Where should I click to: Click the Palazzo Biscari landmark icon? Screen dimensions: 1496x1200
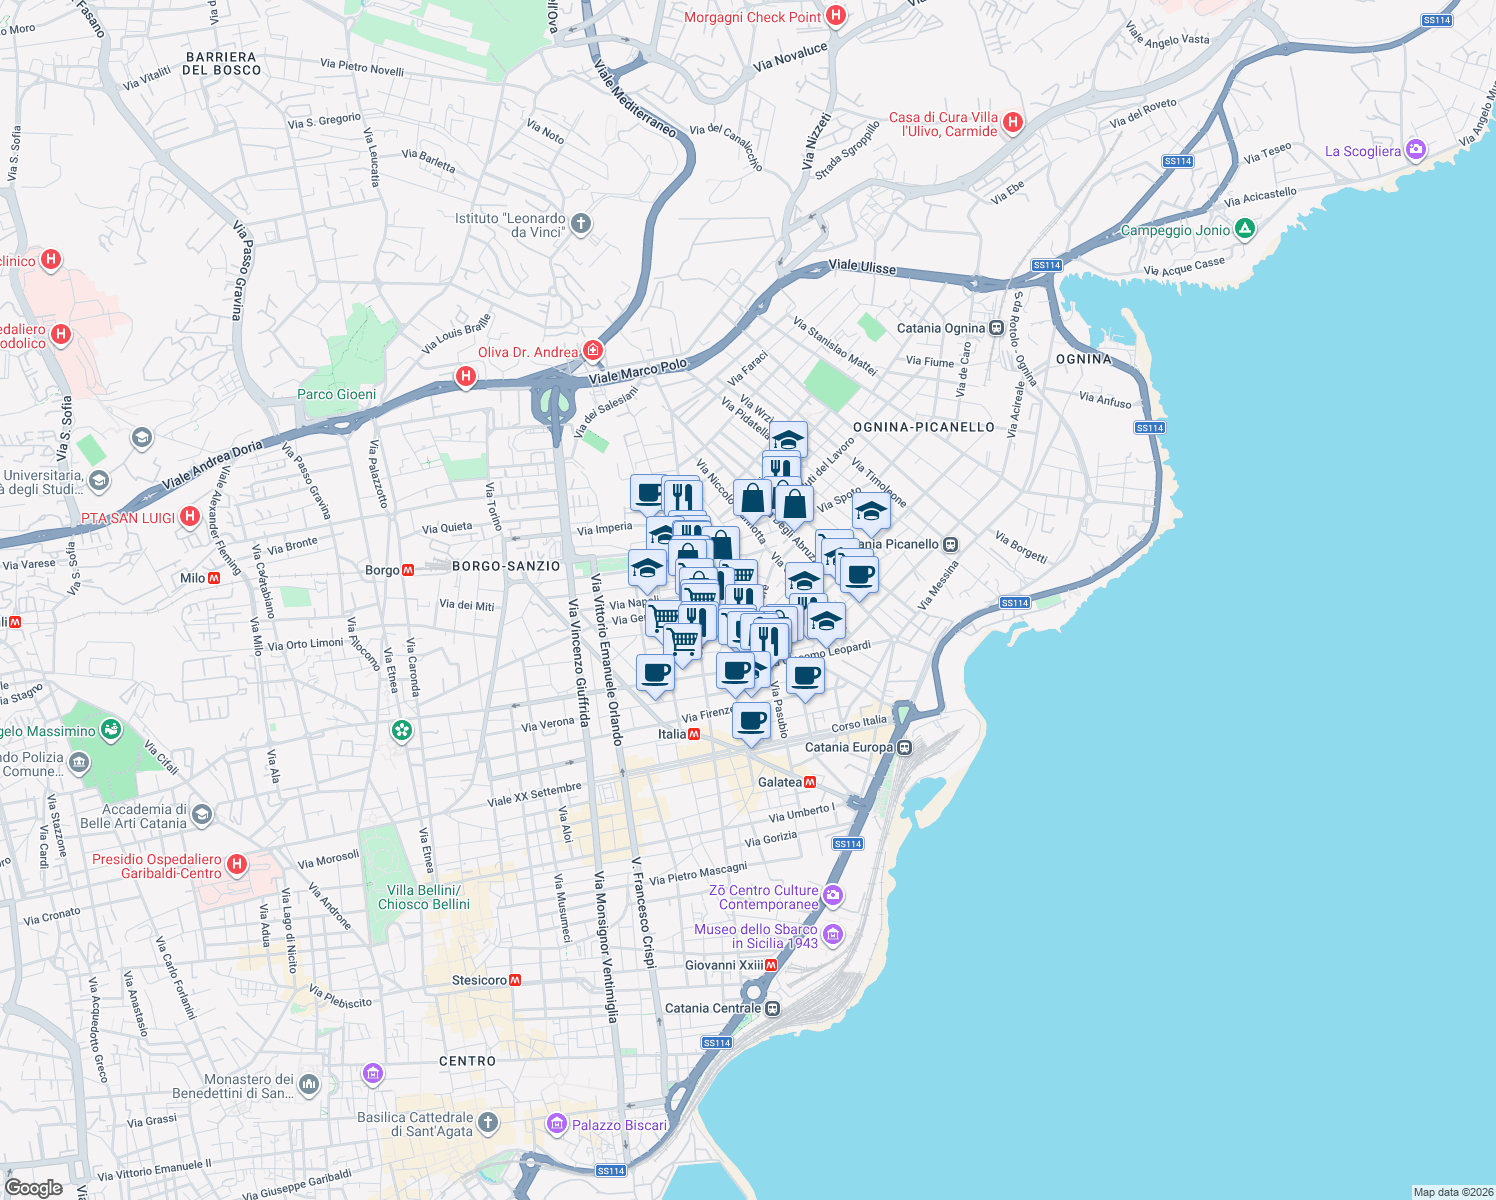click(x=557, y=1124)
